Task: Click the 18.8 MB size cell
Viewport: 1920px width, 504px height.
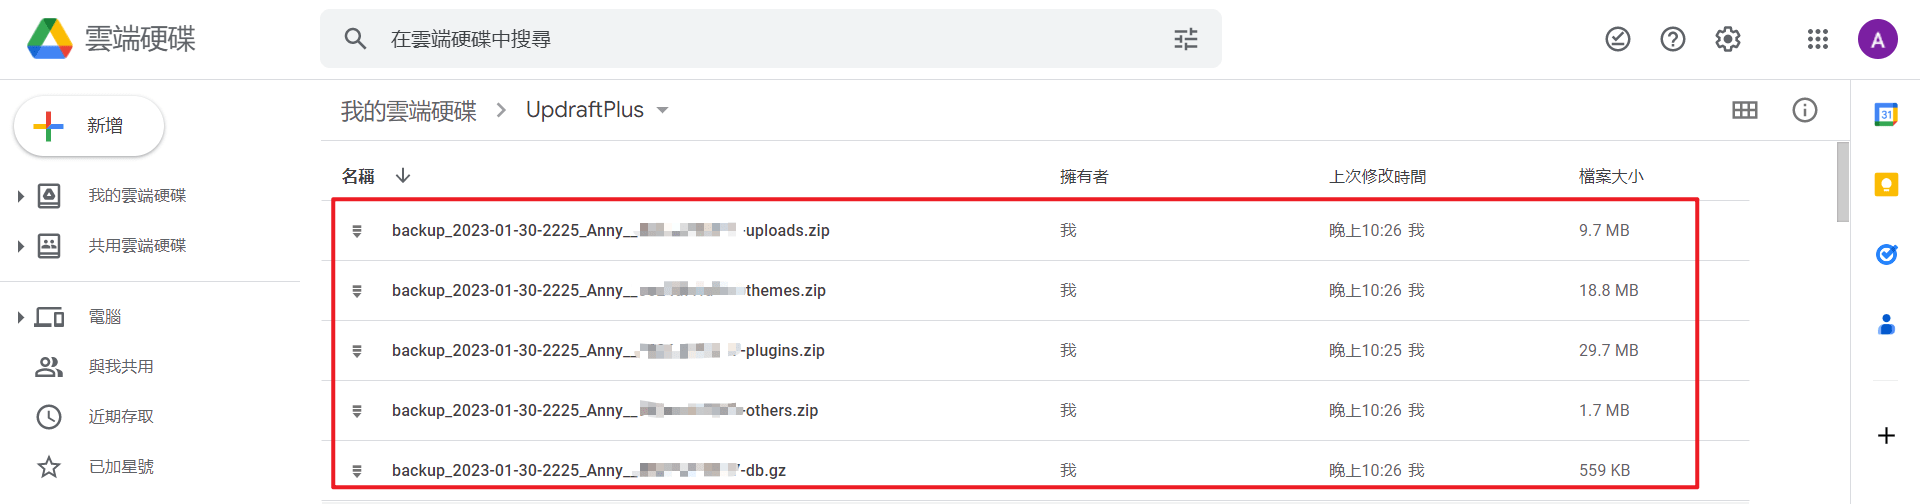Action: pos(1609,291)
